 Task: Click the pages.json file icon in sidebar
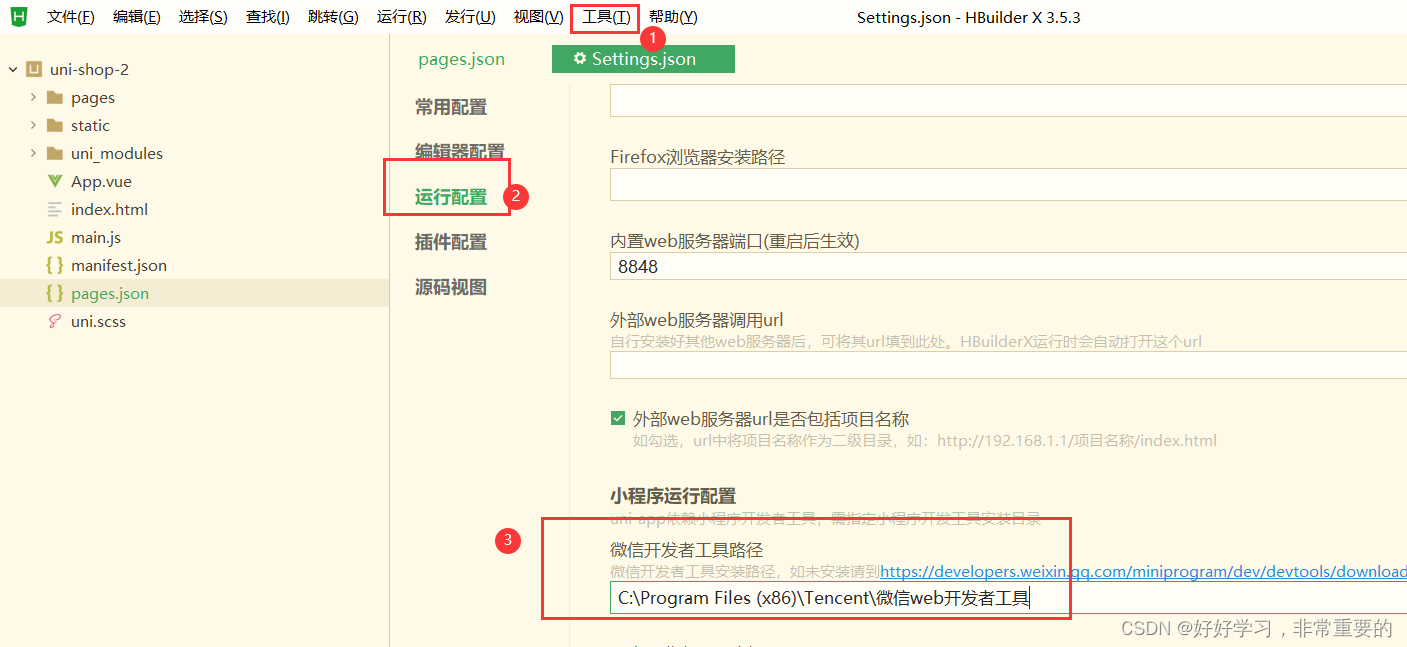click(57, 293)
